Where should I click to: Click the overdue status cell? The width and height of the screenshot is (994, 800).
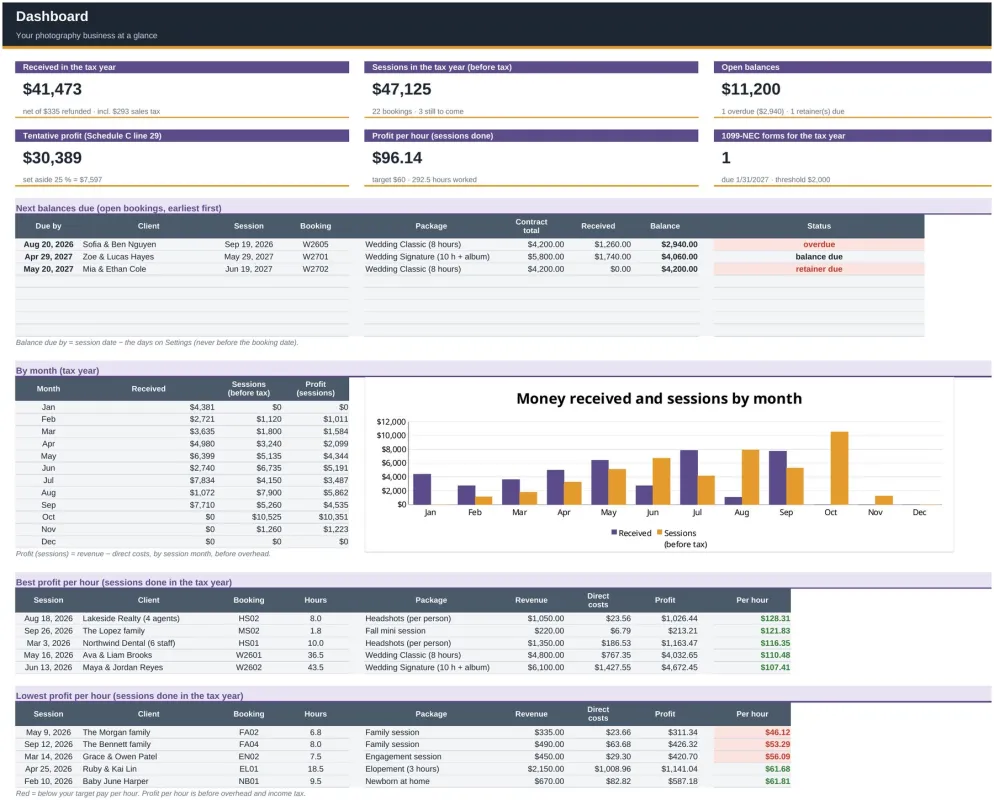[818, 244]
